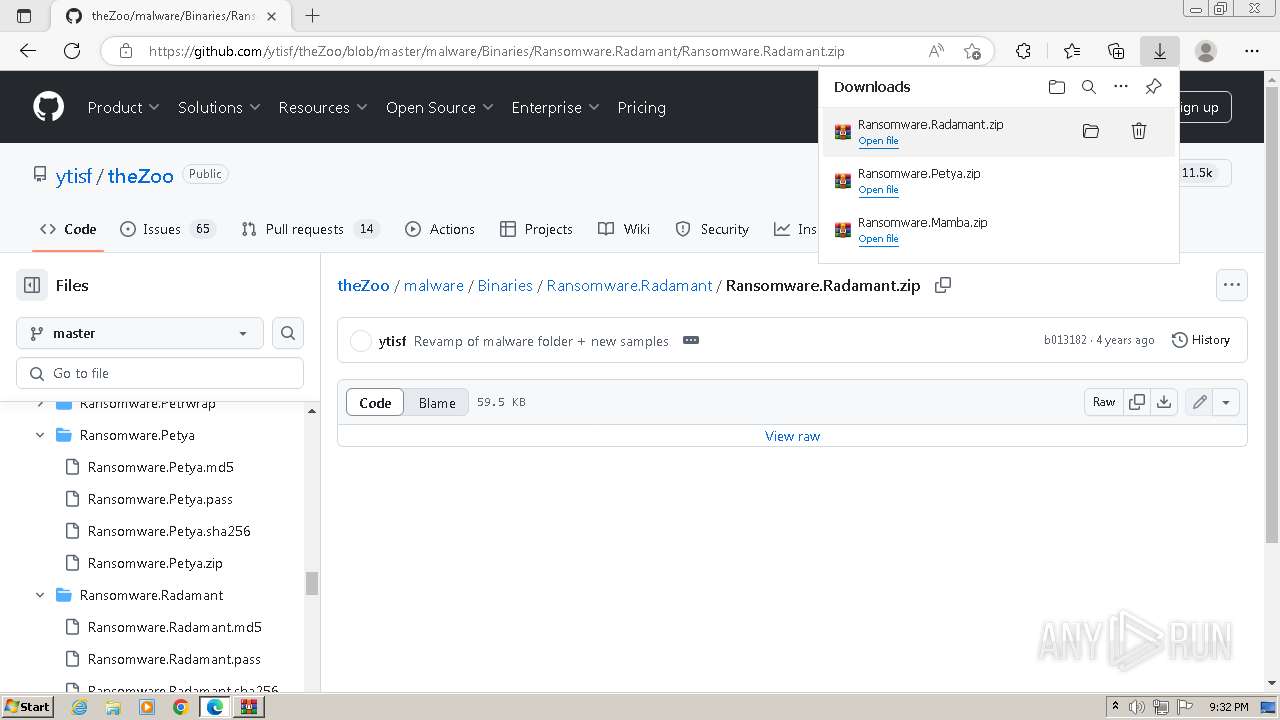Open a new browser tab
The height and width of the screenshot is (720, 1280).
(x=312, y=16)
